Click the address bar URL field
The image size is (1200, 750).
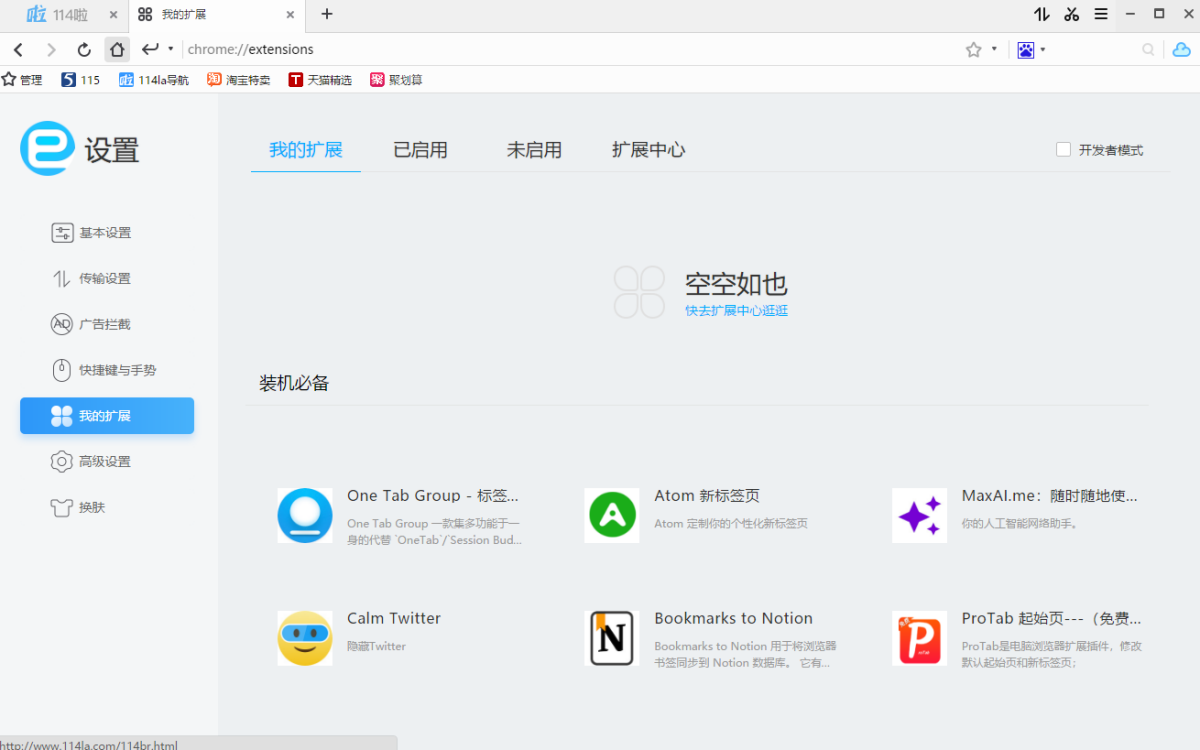(x=560, y=49)
